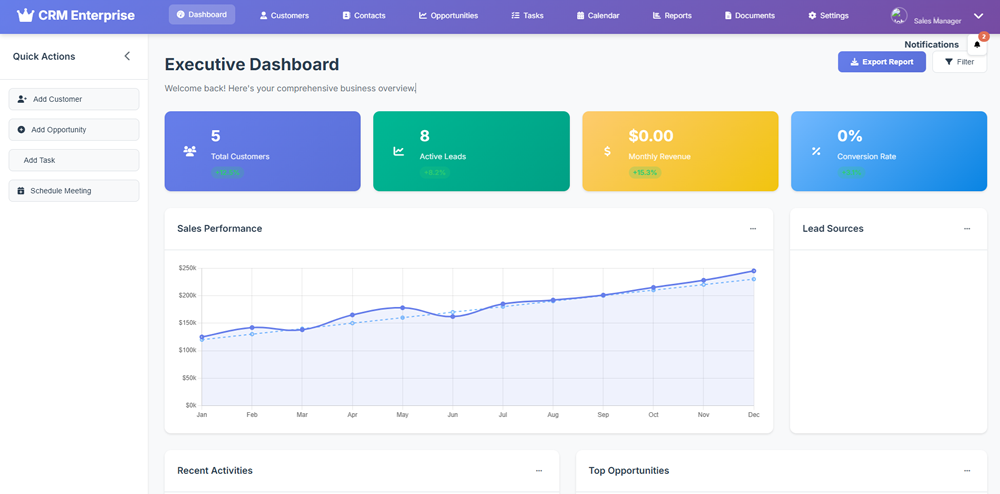Image resolution: width=1000 pixels, height=494 pixels.
Task: Click the Dec data point on chart
Action: pyautogui.click(x=753, y=271)
